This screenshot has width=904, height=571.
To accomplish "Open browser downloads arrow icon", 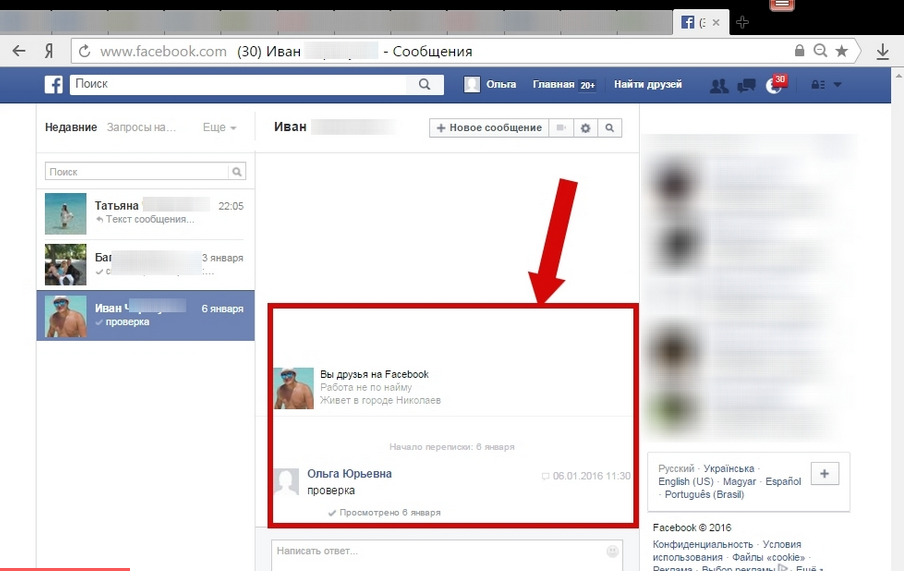I will click(883, 52).
